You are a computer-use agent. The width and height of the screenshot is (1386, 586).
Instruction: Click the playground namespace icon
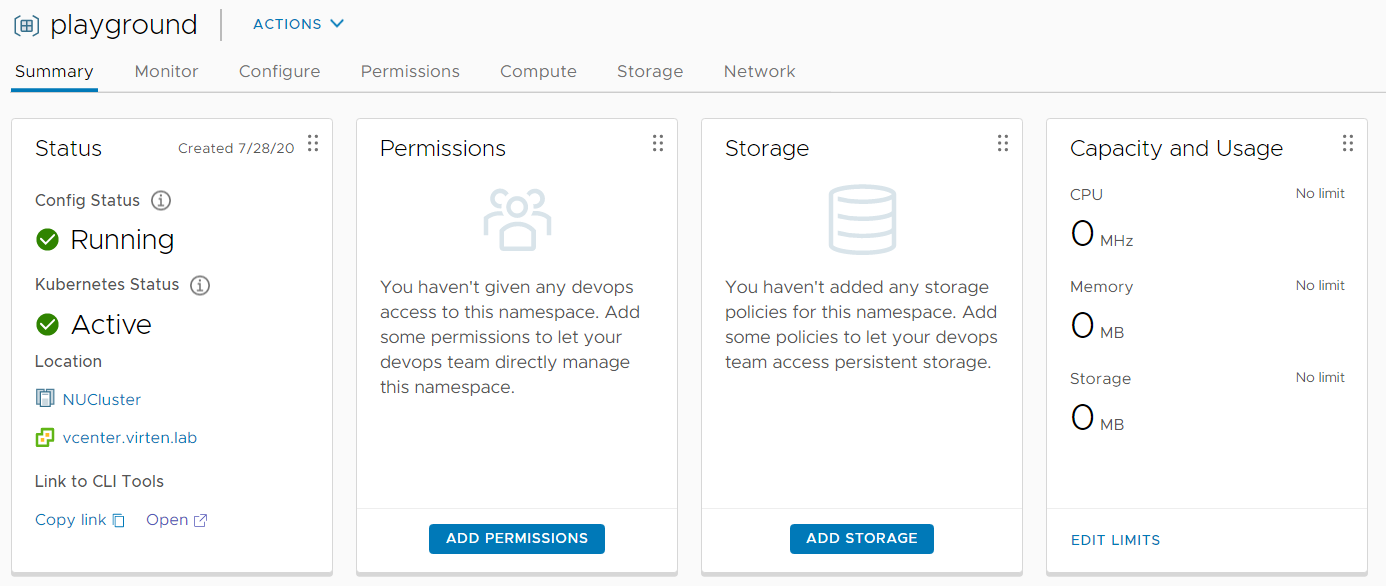point(27,25)
